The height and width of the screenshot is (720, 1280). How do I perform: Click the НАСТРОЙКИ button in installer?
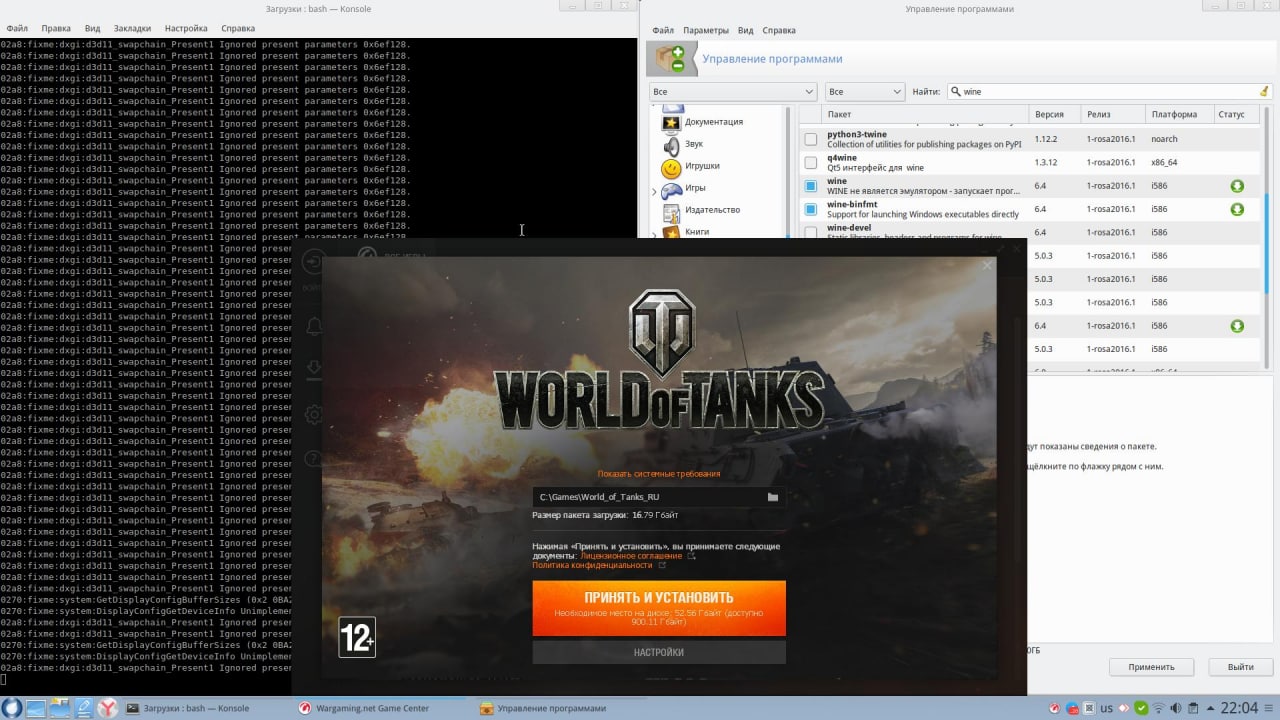(x=659, y=652)
